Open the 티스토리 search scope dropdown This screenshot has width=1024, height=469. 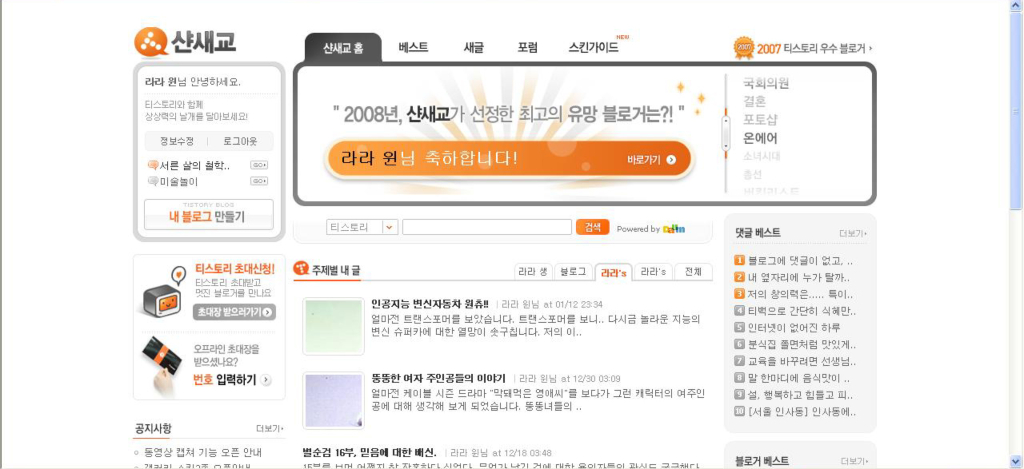click(x=362, y=227)
